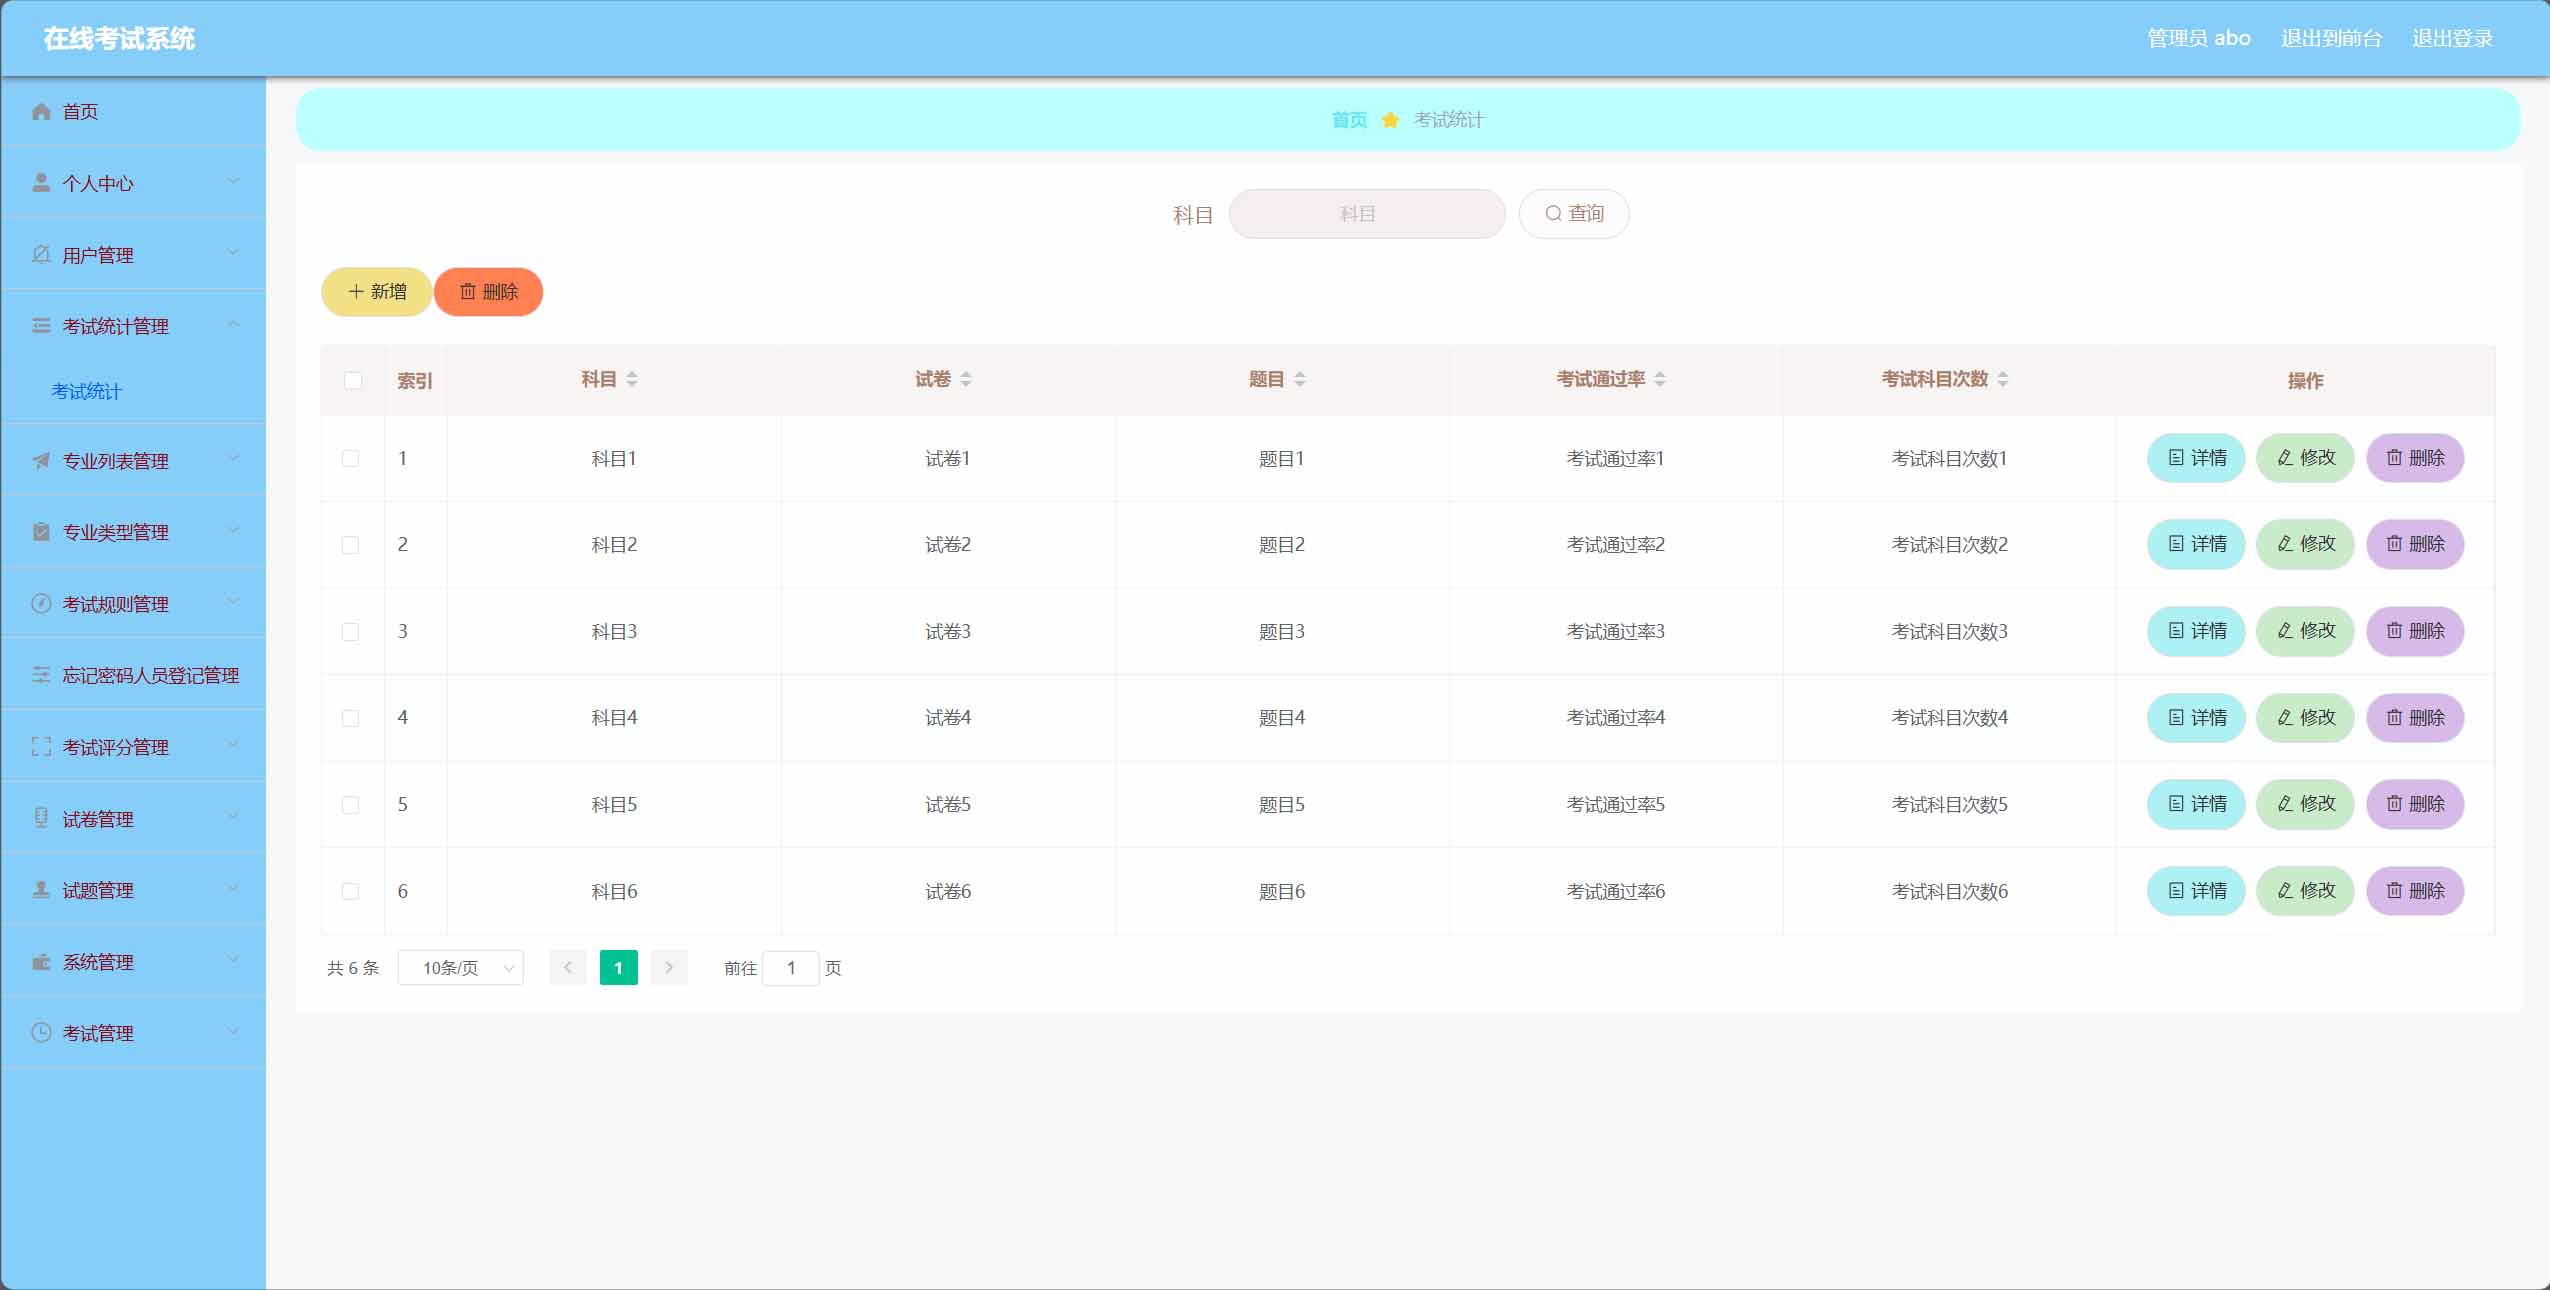Click the clipboard icon beside 专业类型管理
This screenshot has width=2550, height=1290.
[41, 532]
